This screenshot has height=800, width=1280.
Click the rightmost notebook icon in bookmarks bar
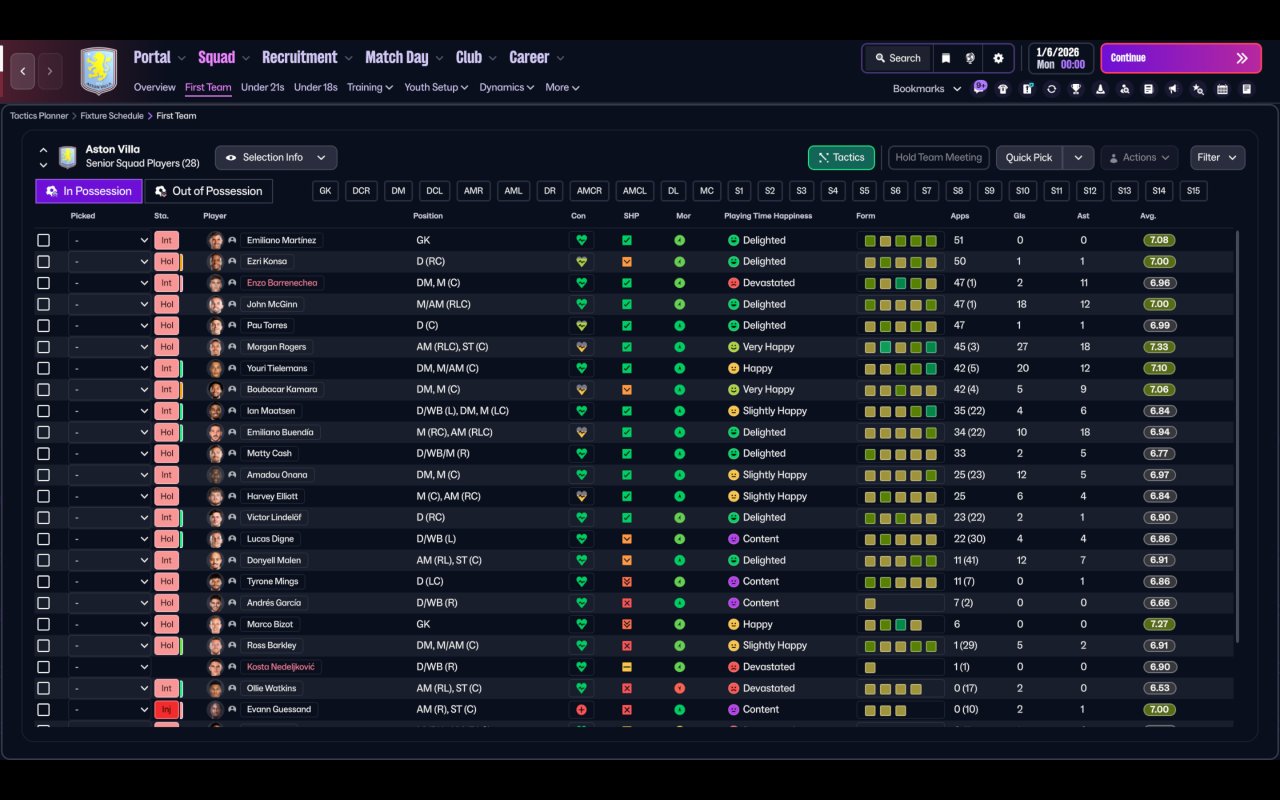[x=1247, y=89]
